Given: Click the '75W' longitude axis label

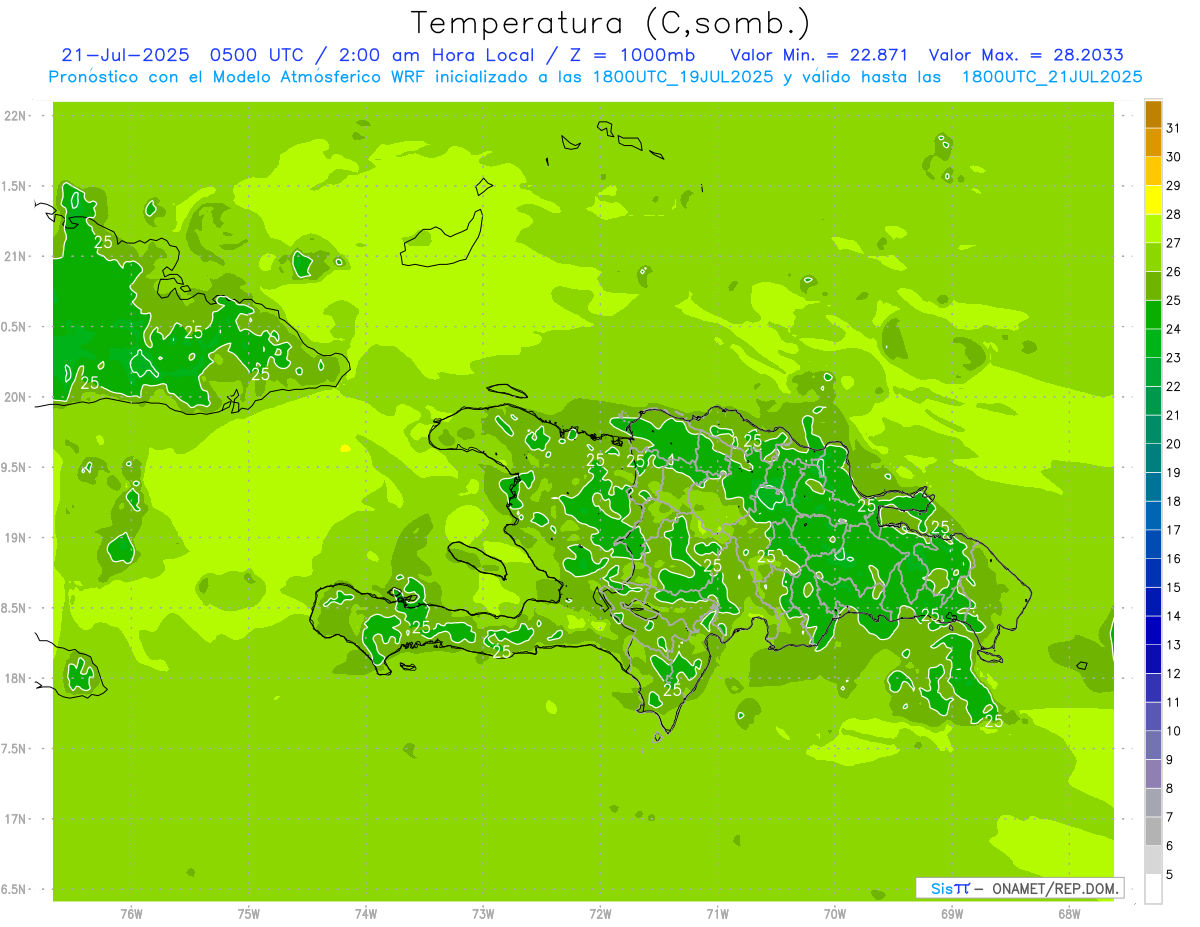Looking at the screenshot, I should coord(249,913).
